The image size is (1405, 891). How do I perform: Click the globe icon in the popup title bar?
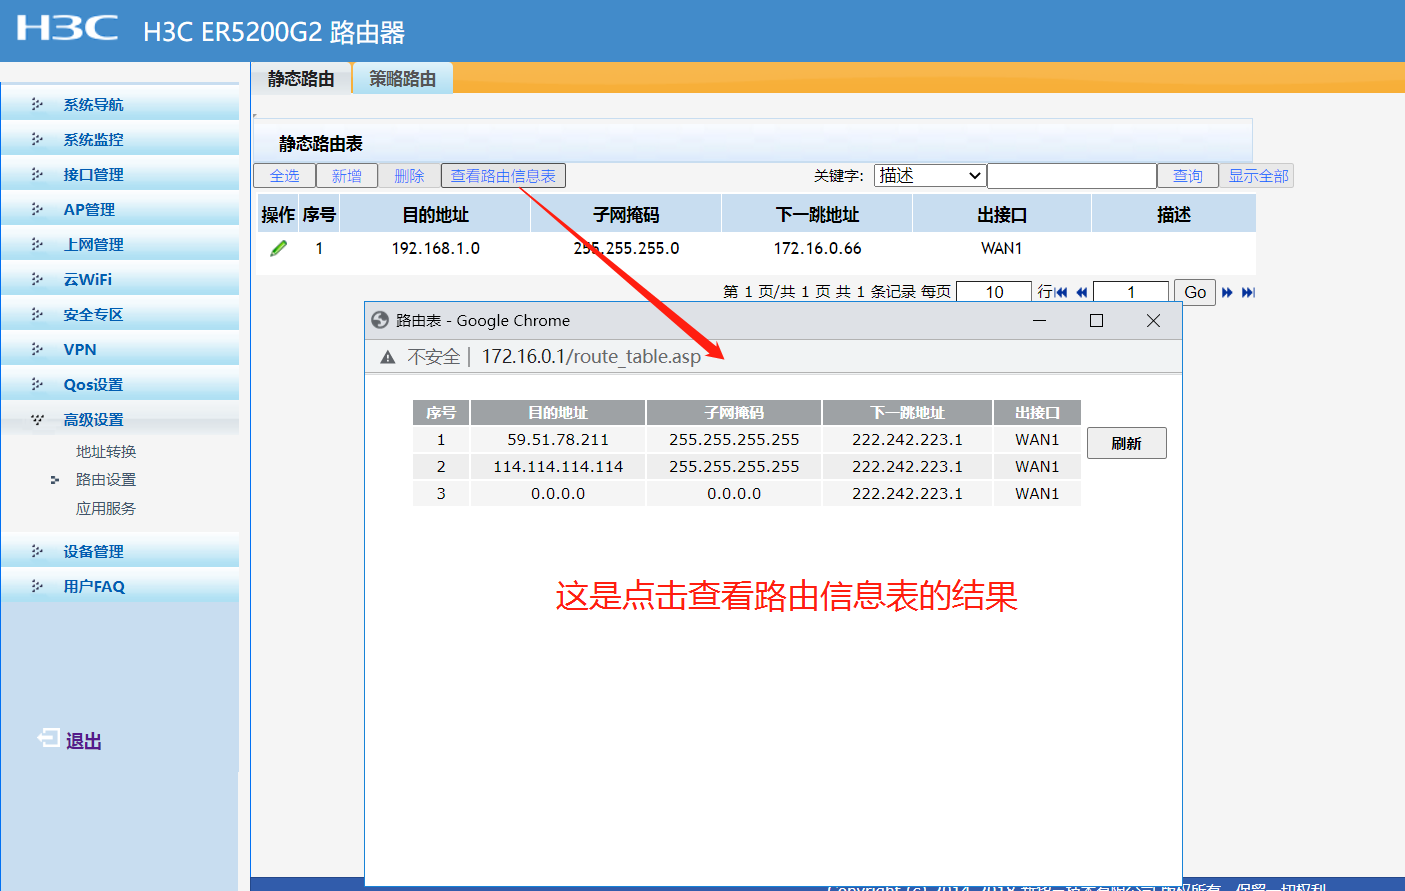[380, 320]
